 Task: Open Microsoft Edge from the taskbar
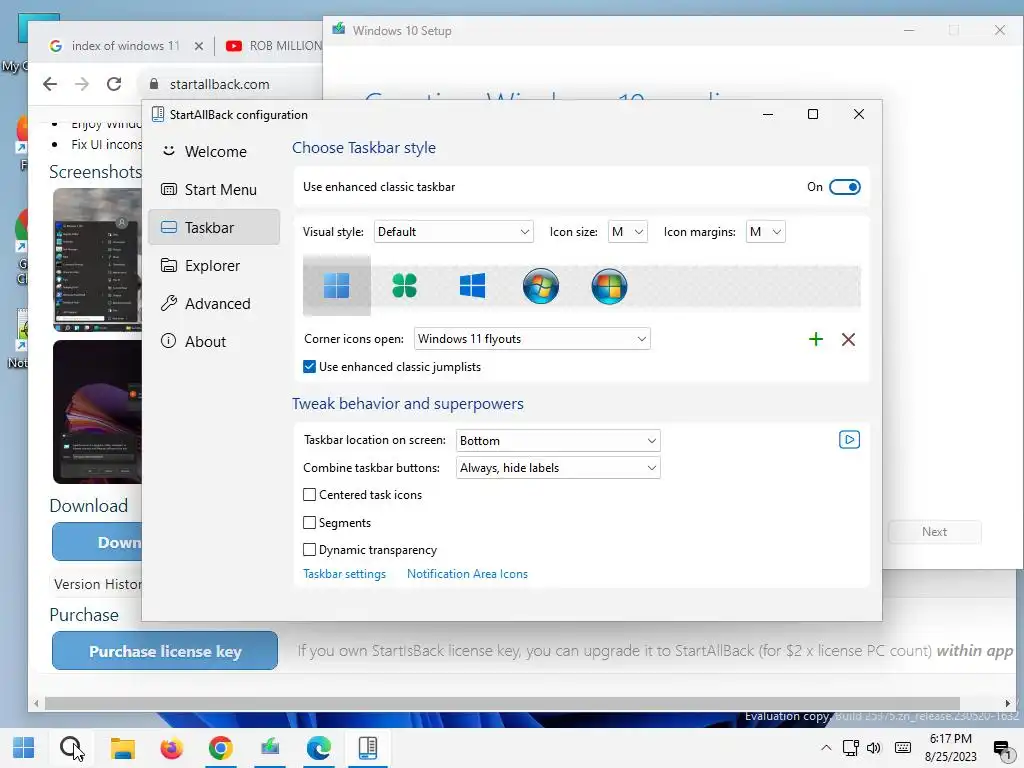pos(319,748)
